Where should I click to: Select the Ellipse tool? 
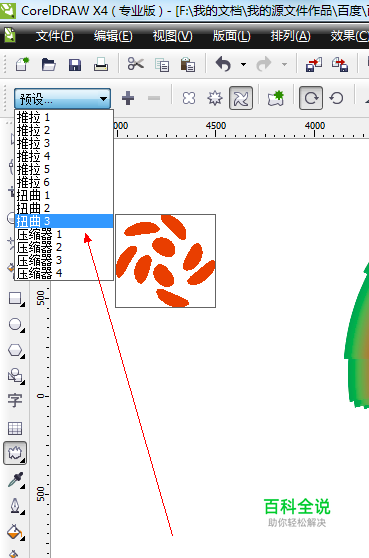[x=15, y=325]
